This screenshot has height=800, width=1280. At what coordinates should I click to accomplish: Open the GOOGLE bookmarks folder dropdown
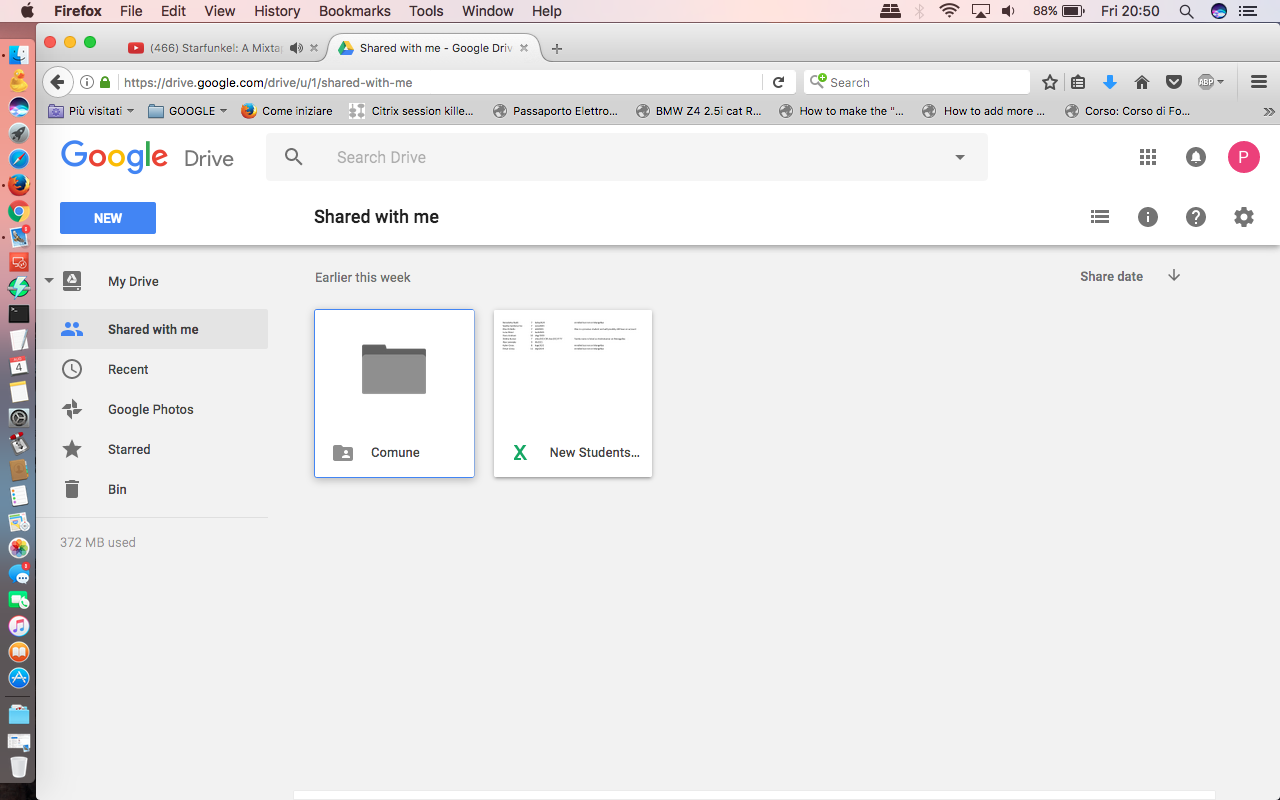point(188,111)
